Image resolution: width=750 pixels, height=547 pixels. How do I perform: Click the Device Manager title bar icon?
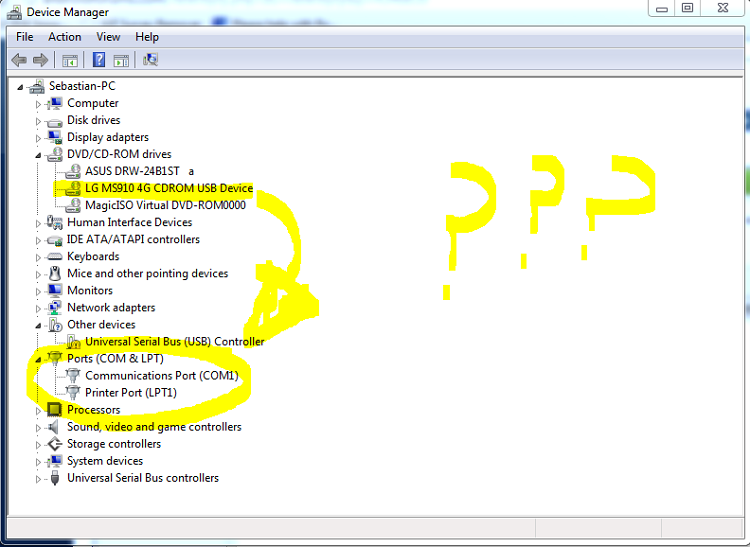(x=13, y=12)
